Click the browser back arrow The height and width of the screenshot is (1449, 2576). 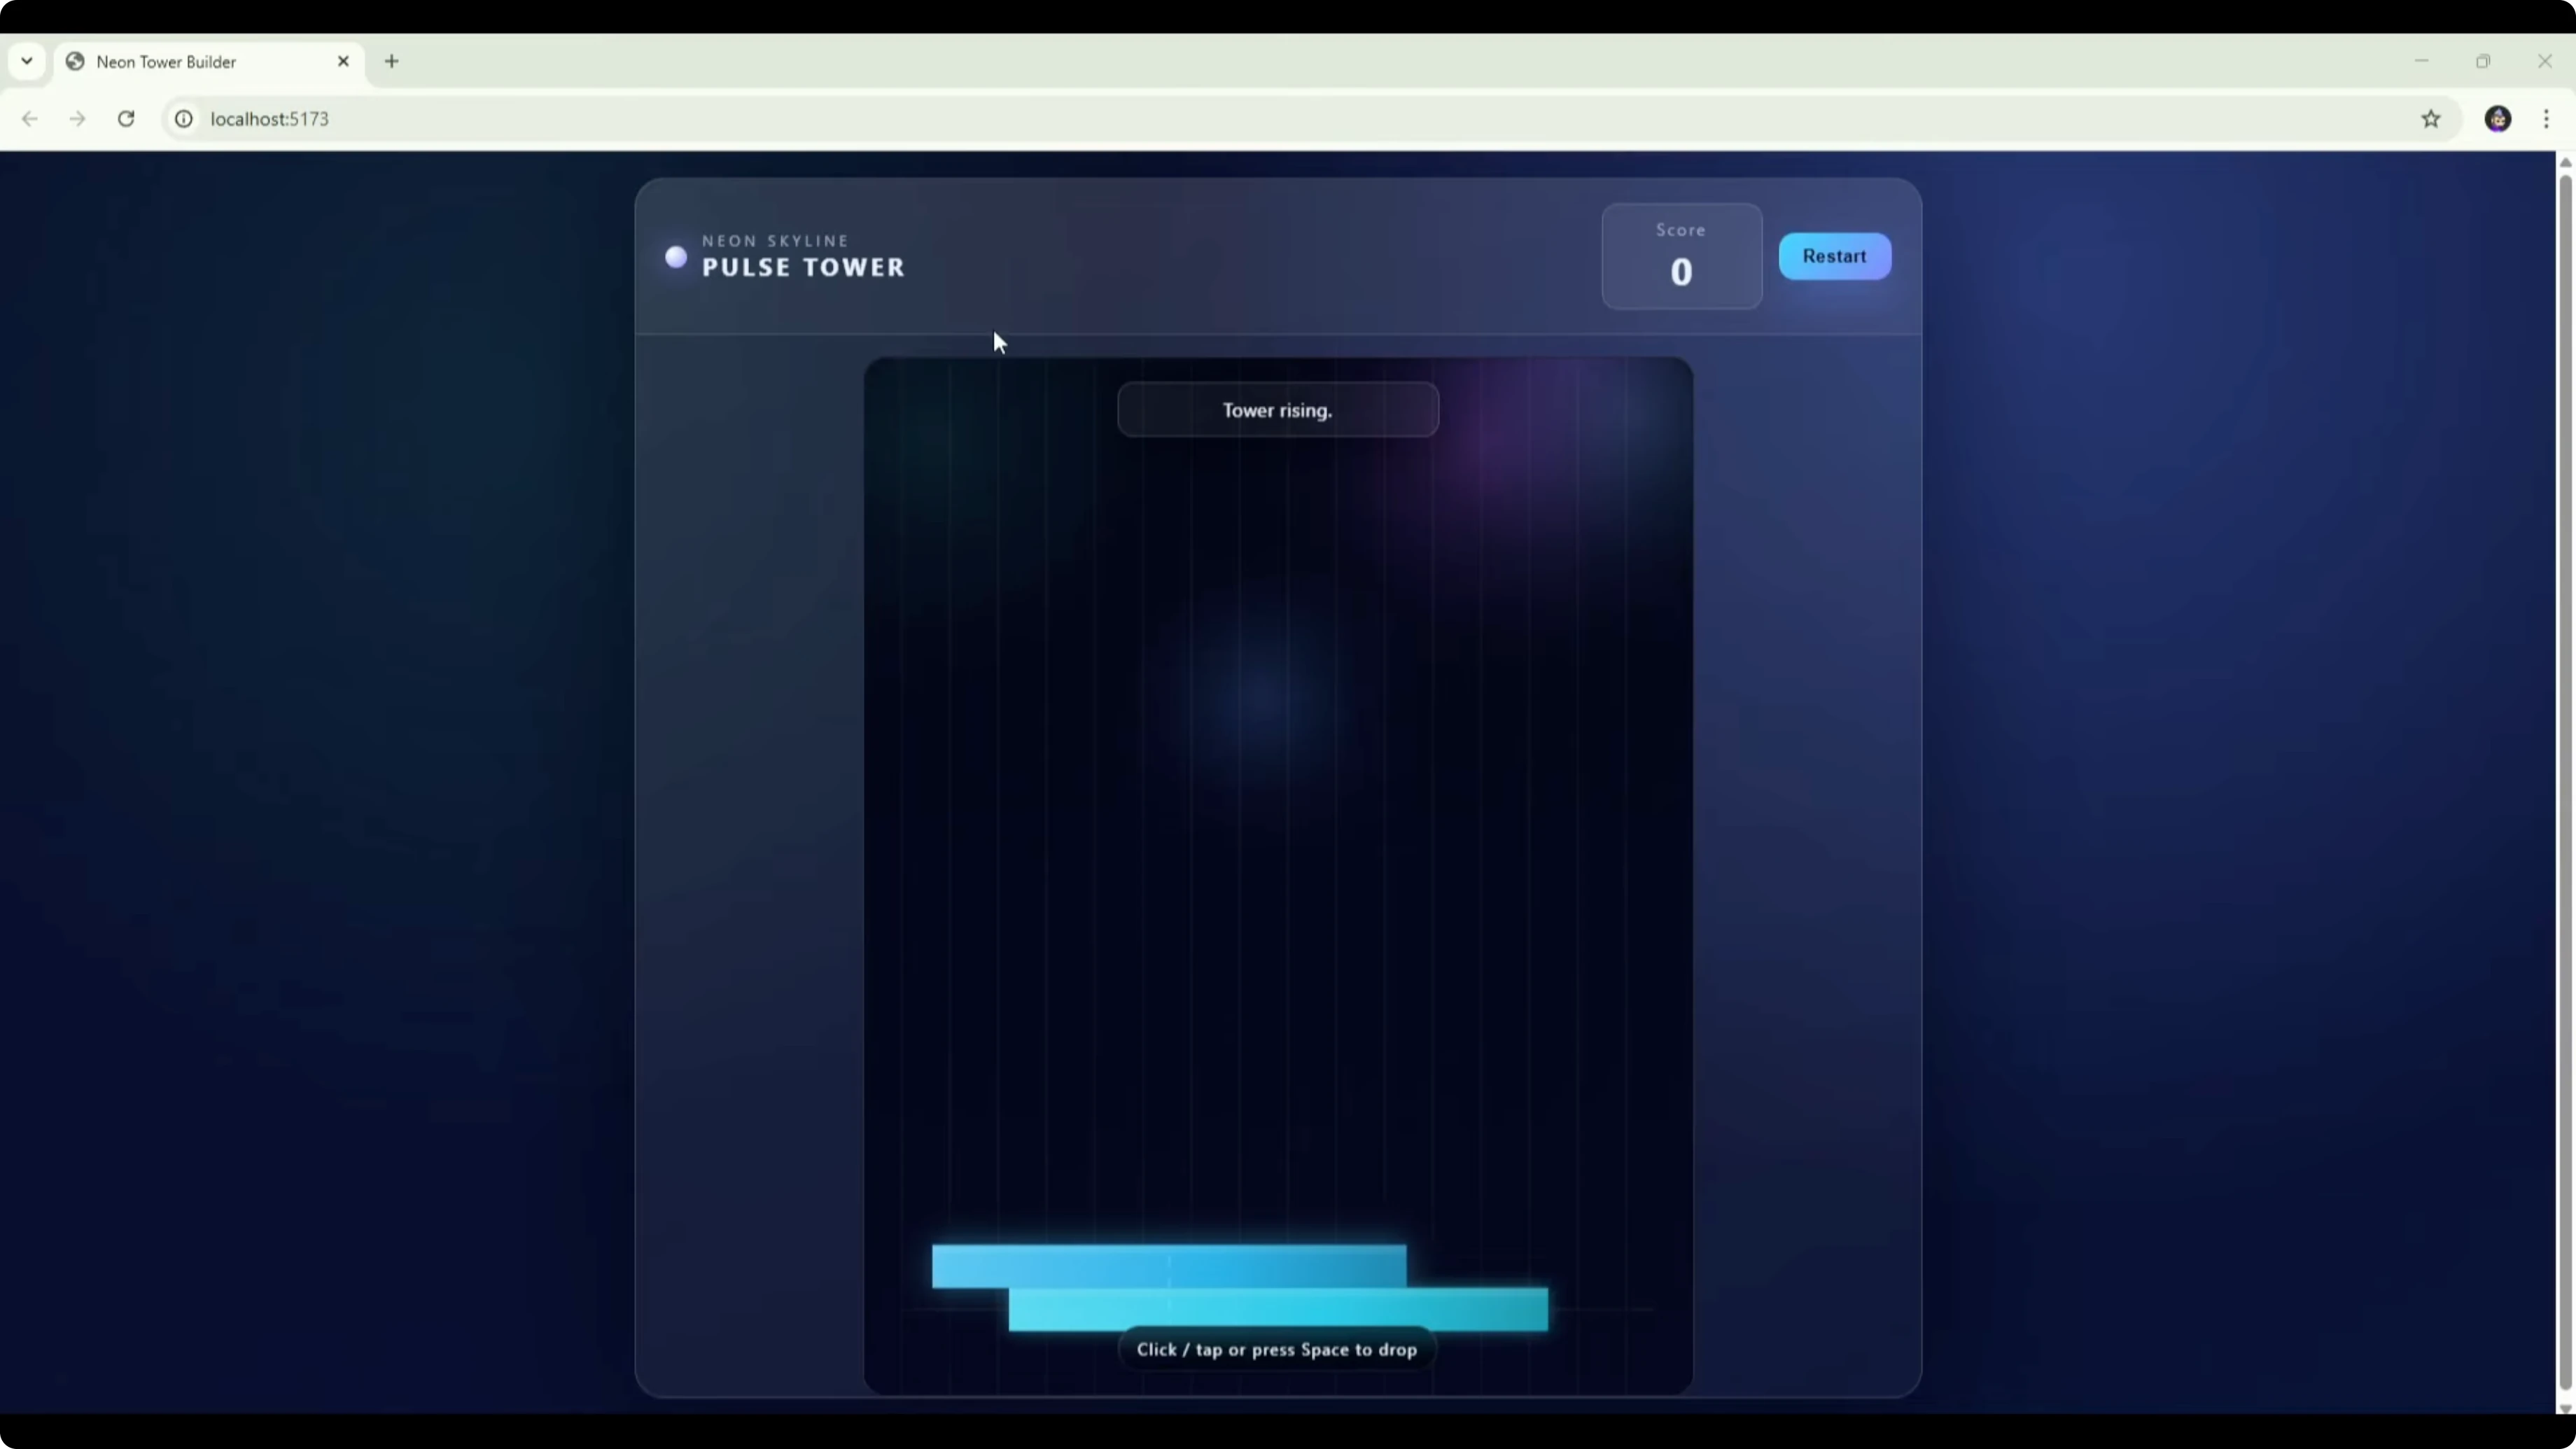(x=30, y=119)
